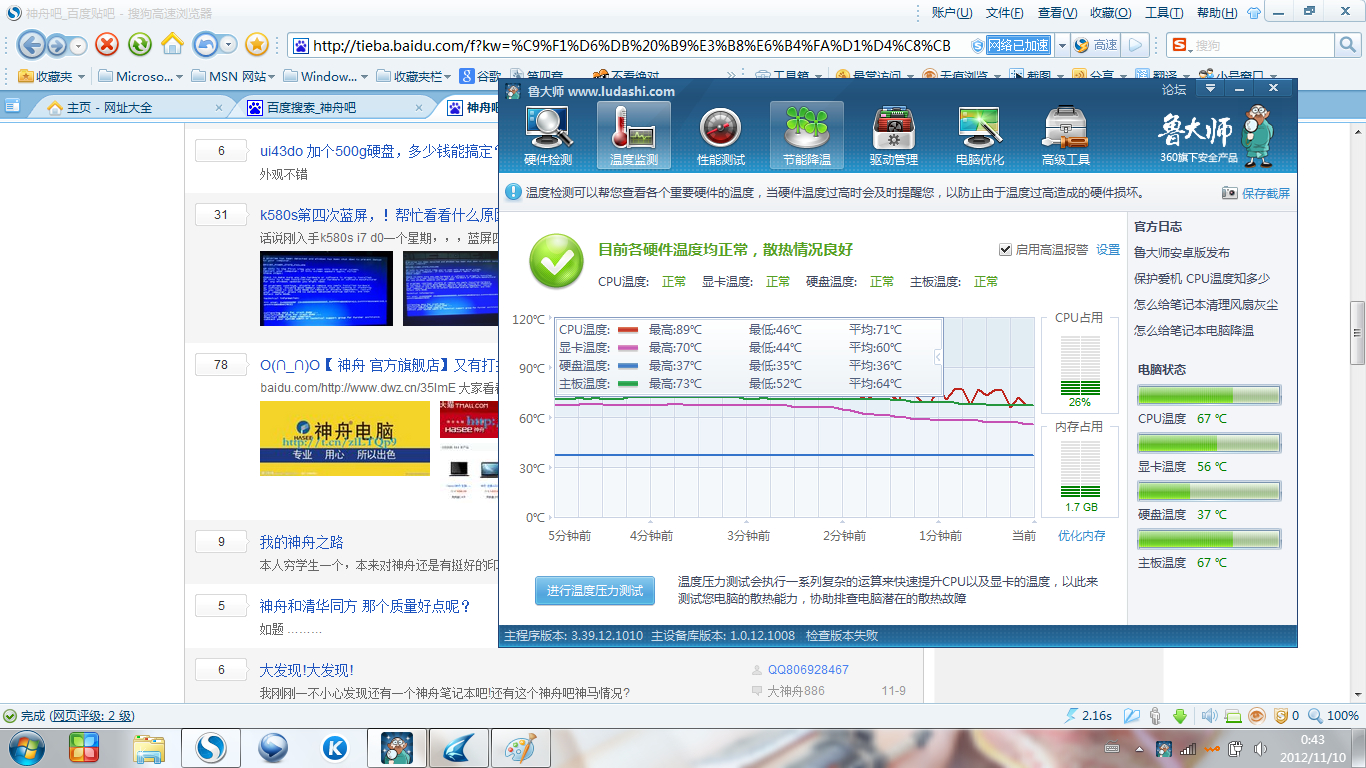Expand 收藏夹 bookmarks folder dropdown
Image resolution: width=1366 pixels, height=768 pixels.
tap(80, 77)
